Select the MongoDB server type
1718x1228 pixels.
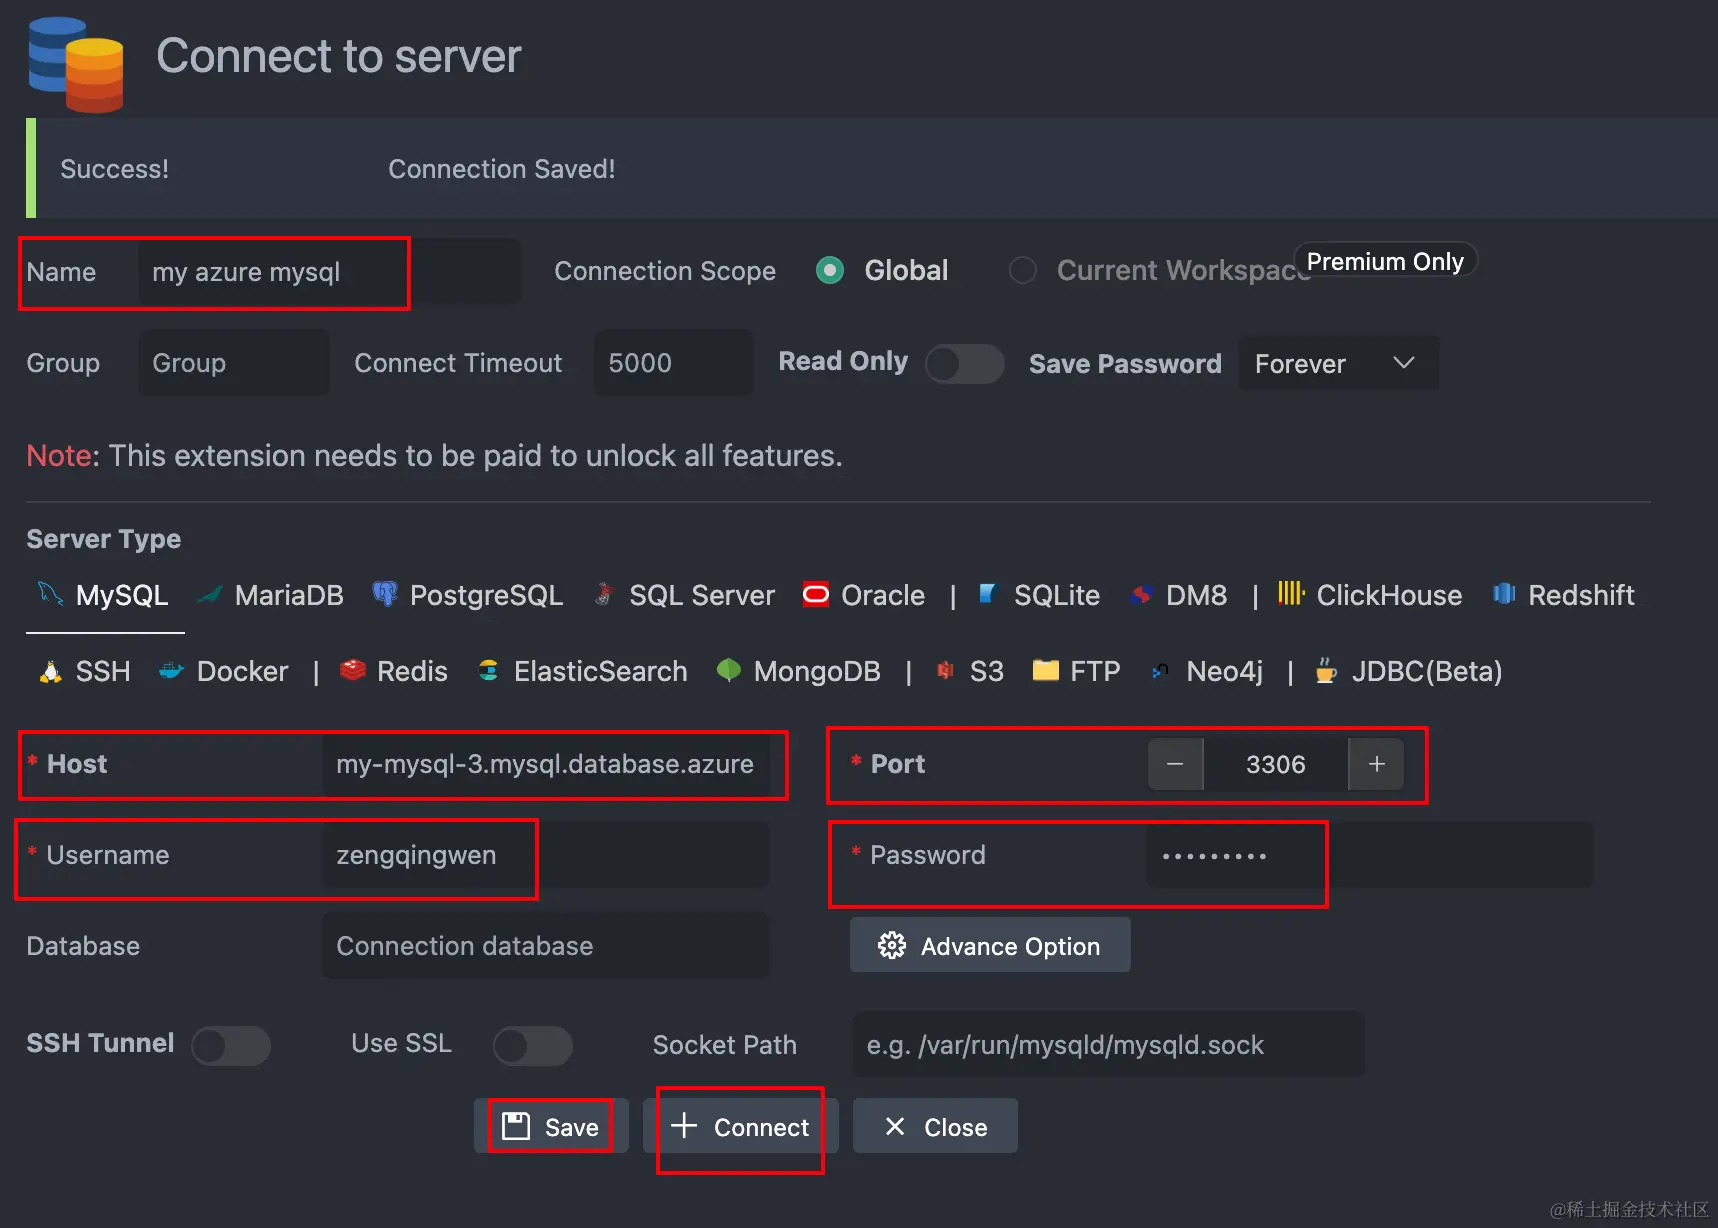799,671
